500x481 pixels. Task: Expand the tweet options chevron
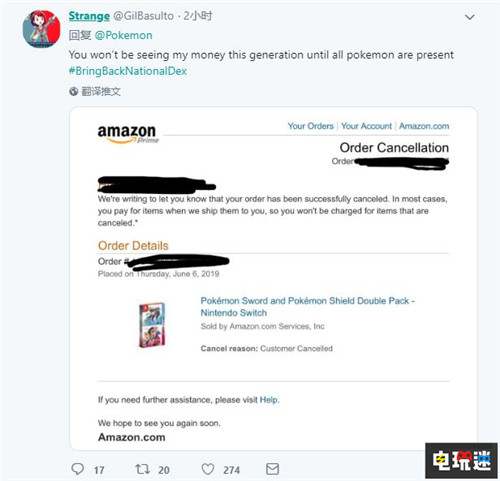coord(470,17)
